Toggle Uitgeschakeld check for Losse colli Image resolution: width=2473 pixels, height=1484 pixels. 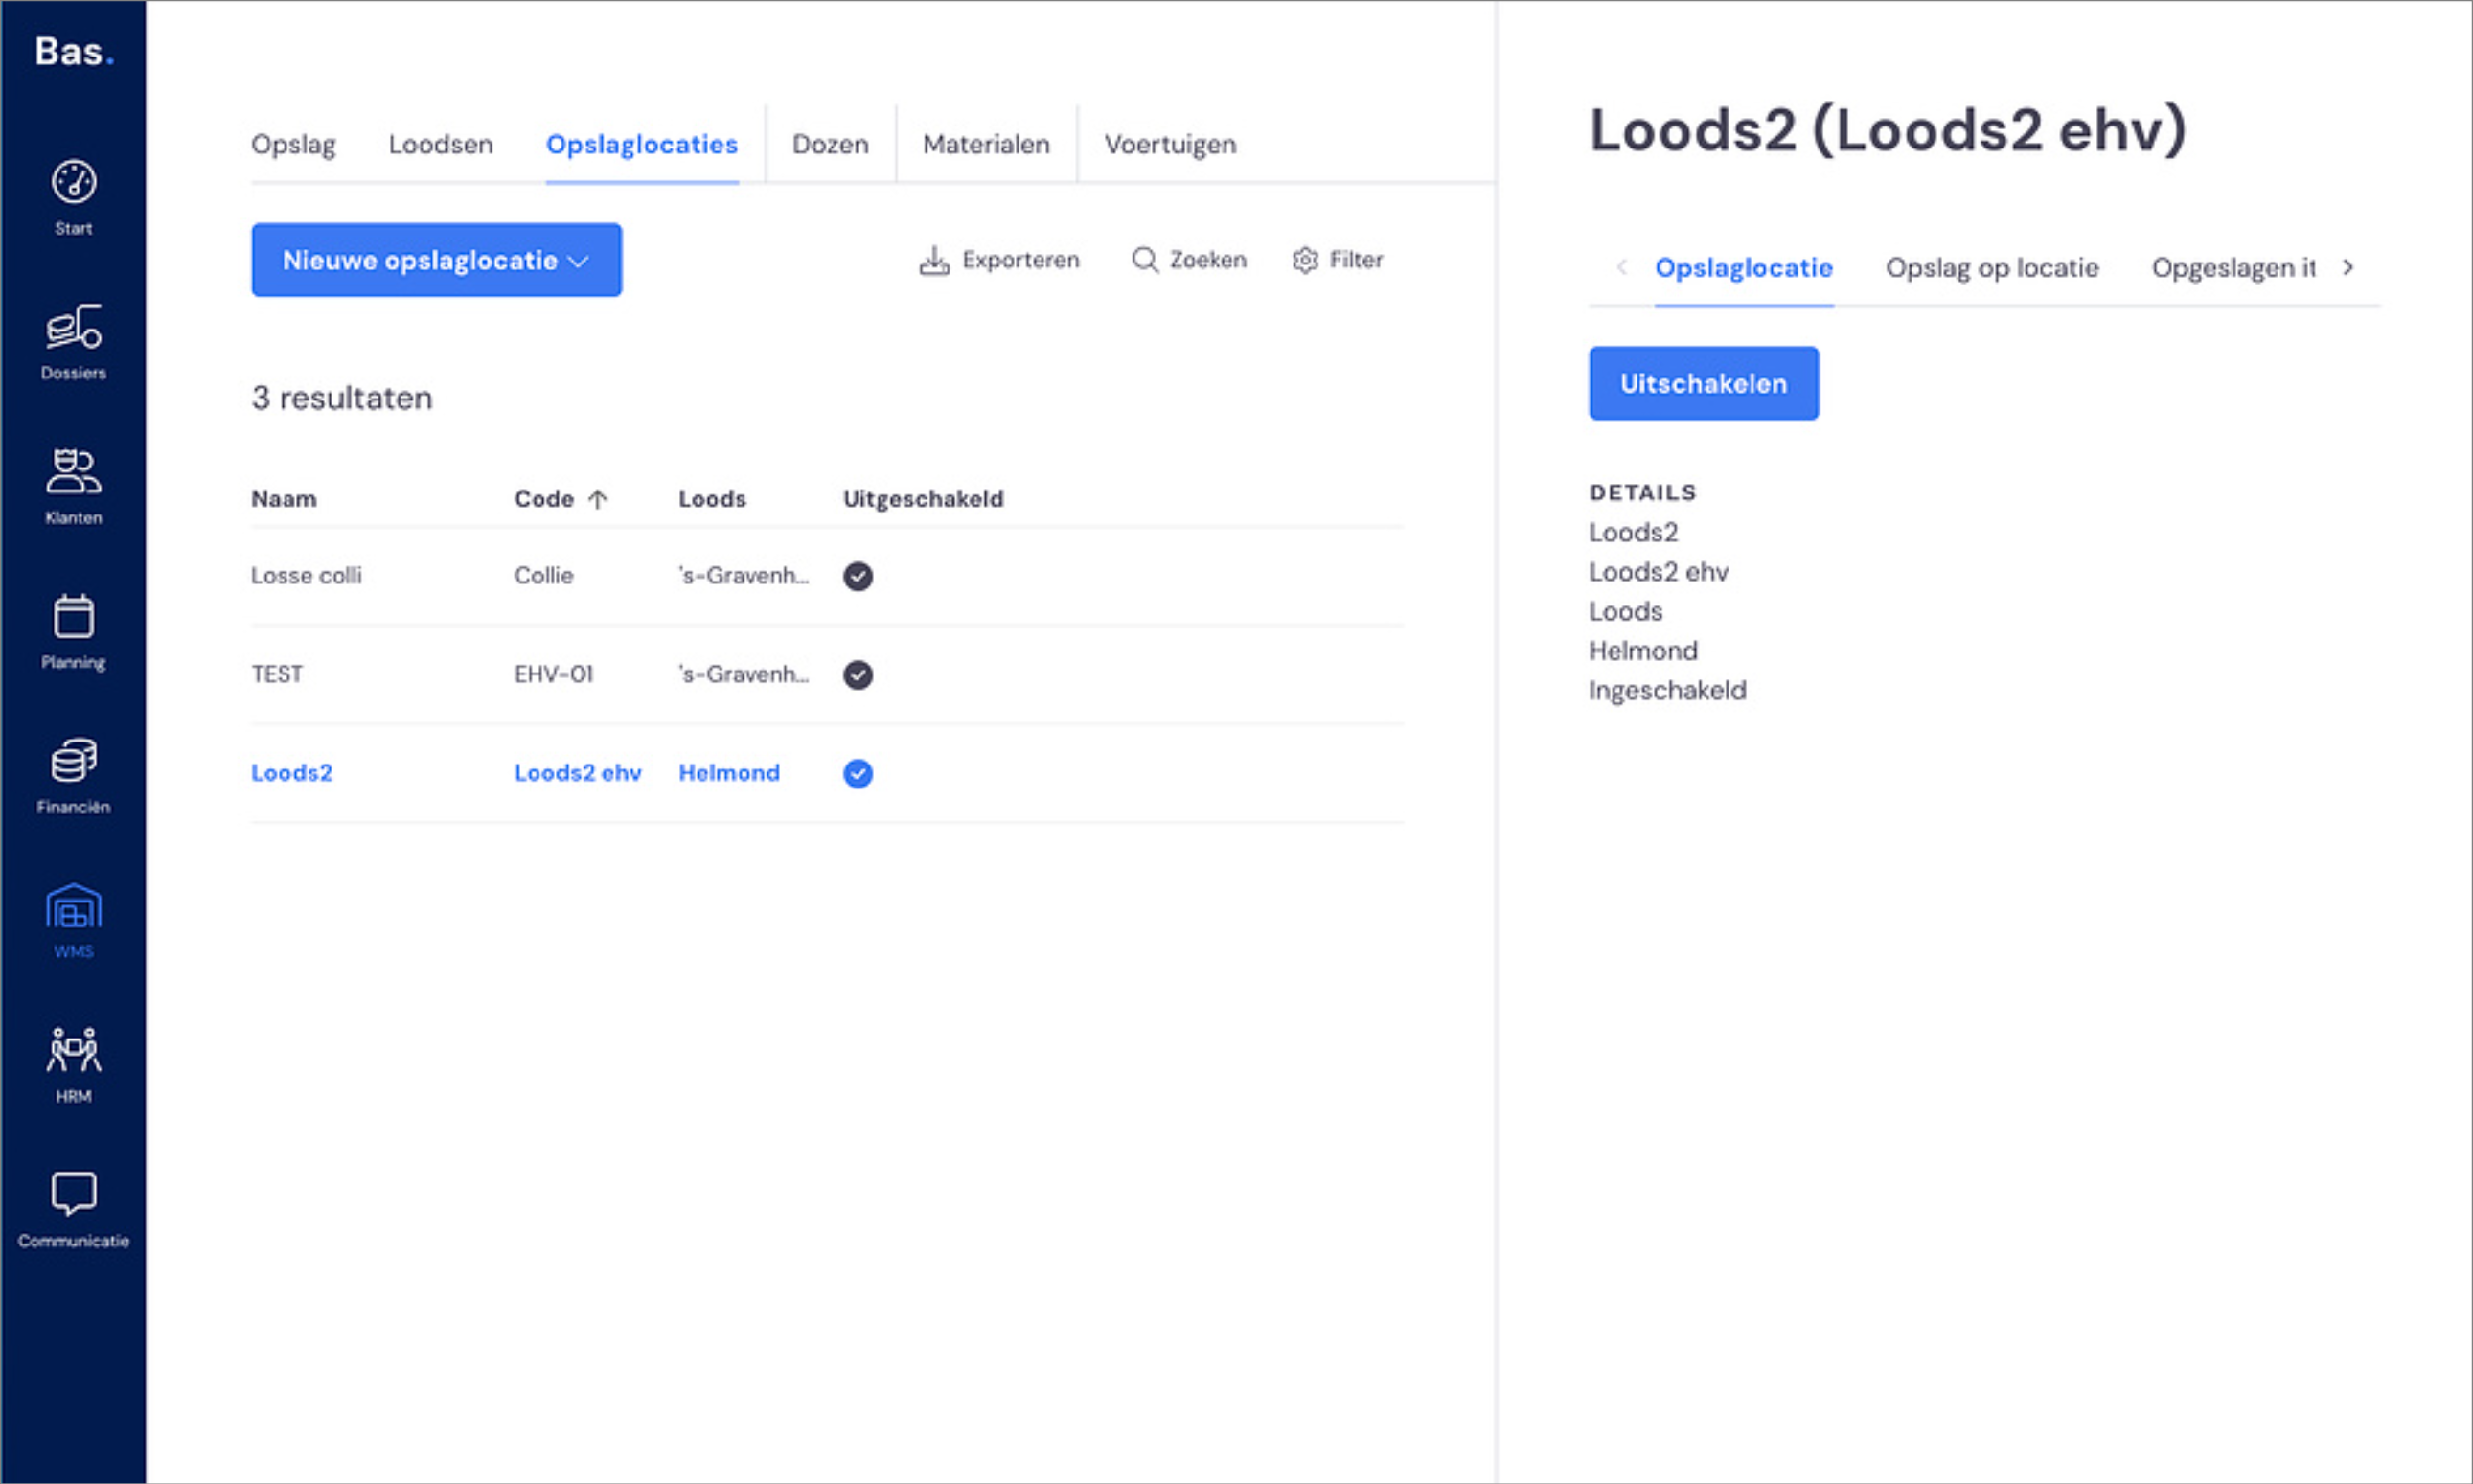click(858, 576)
